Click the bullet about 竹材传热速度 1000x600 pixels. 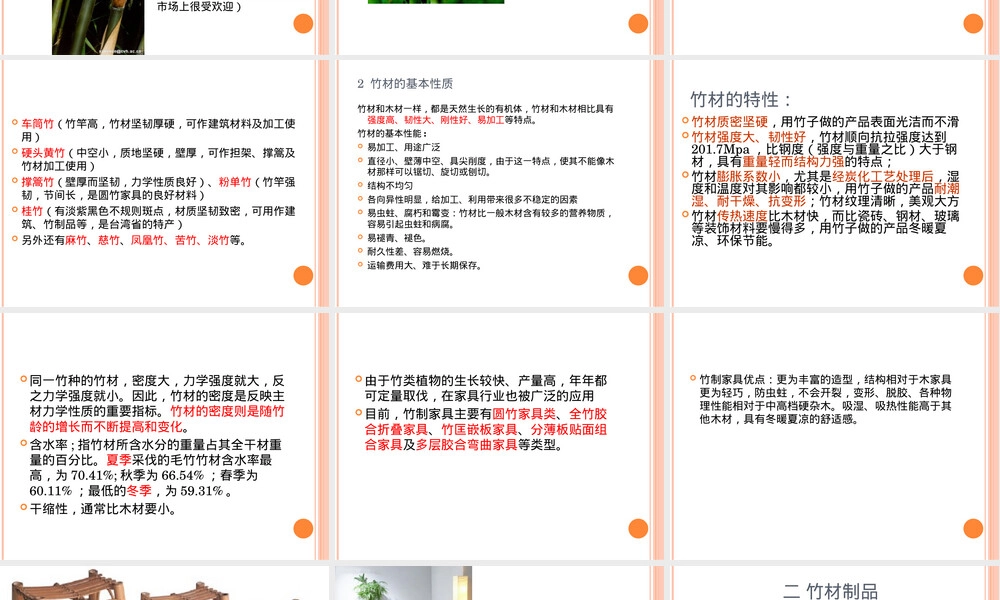(824, 228)
